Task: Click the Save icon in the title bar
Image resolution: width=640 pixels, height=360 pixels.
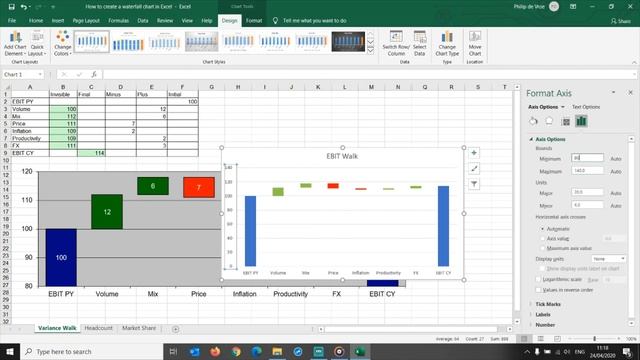Action: pos(11,7)
